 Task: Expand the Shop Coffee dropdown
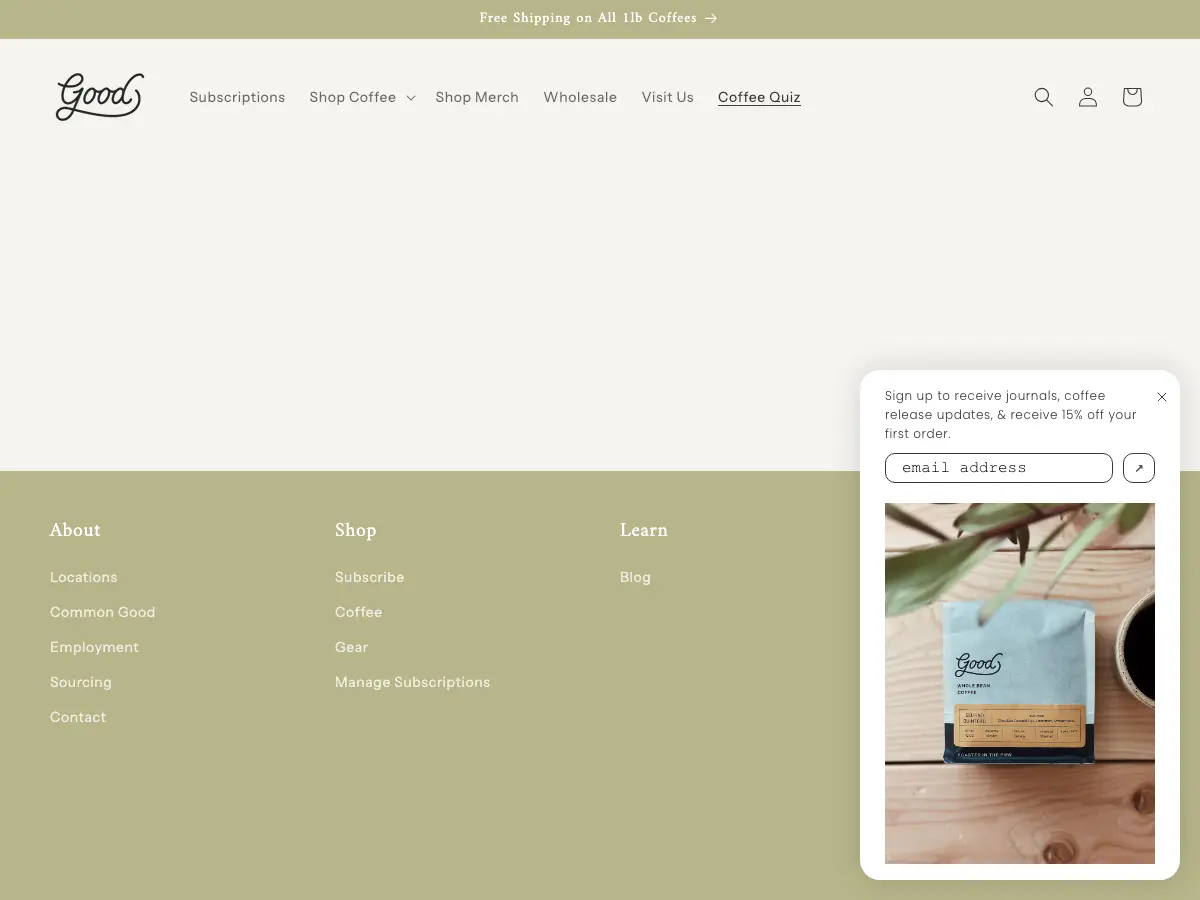point(362,97)
